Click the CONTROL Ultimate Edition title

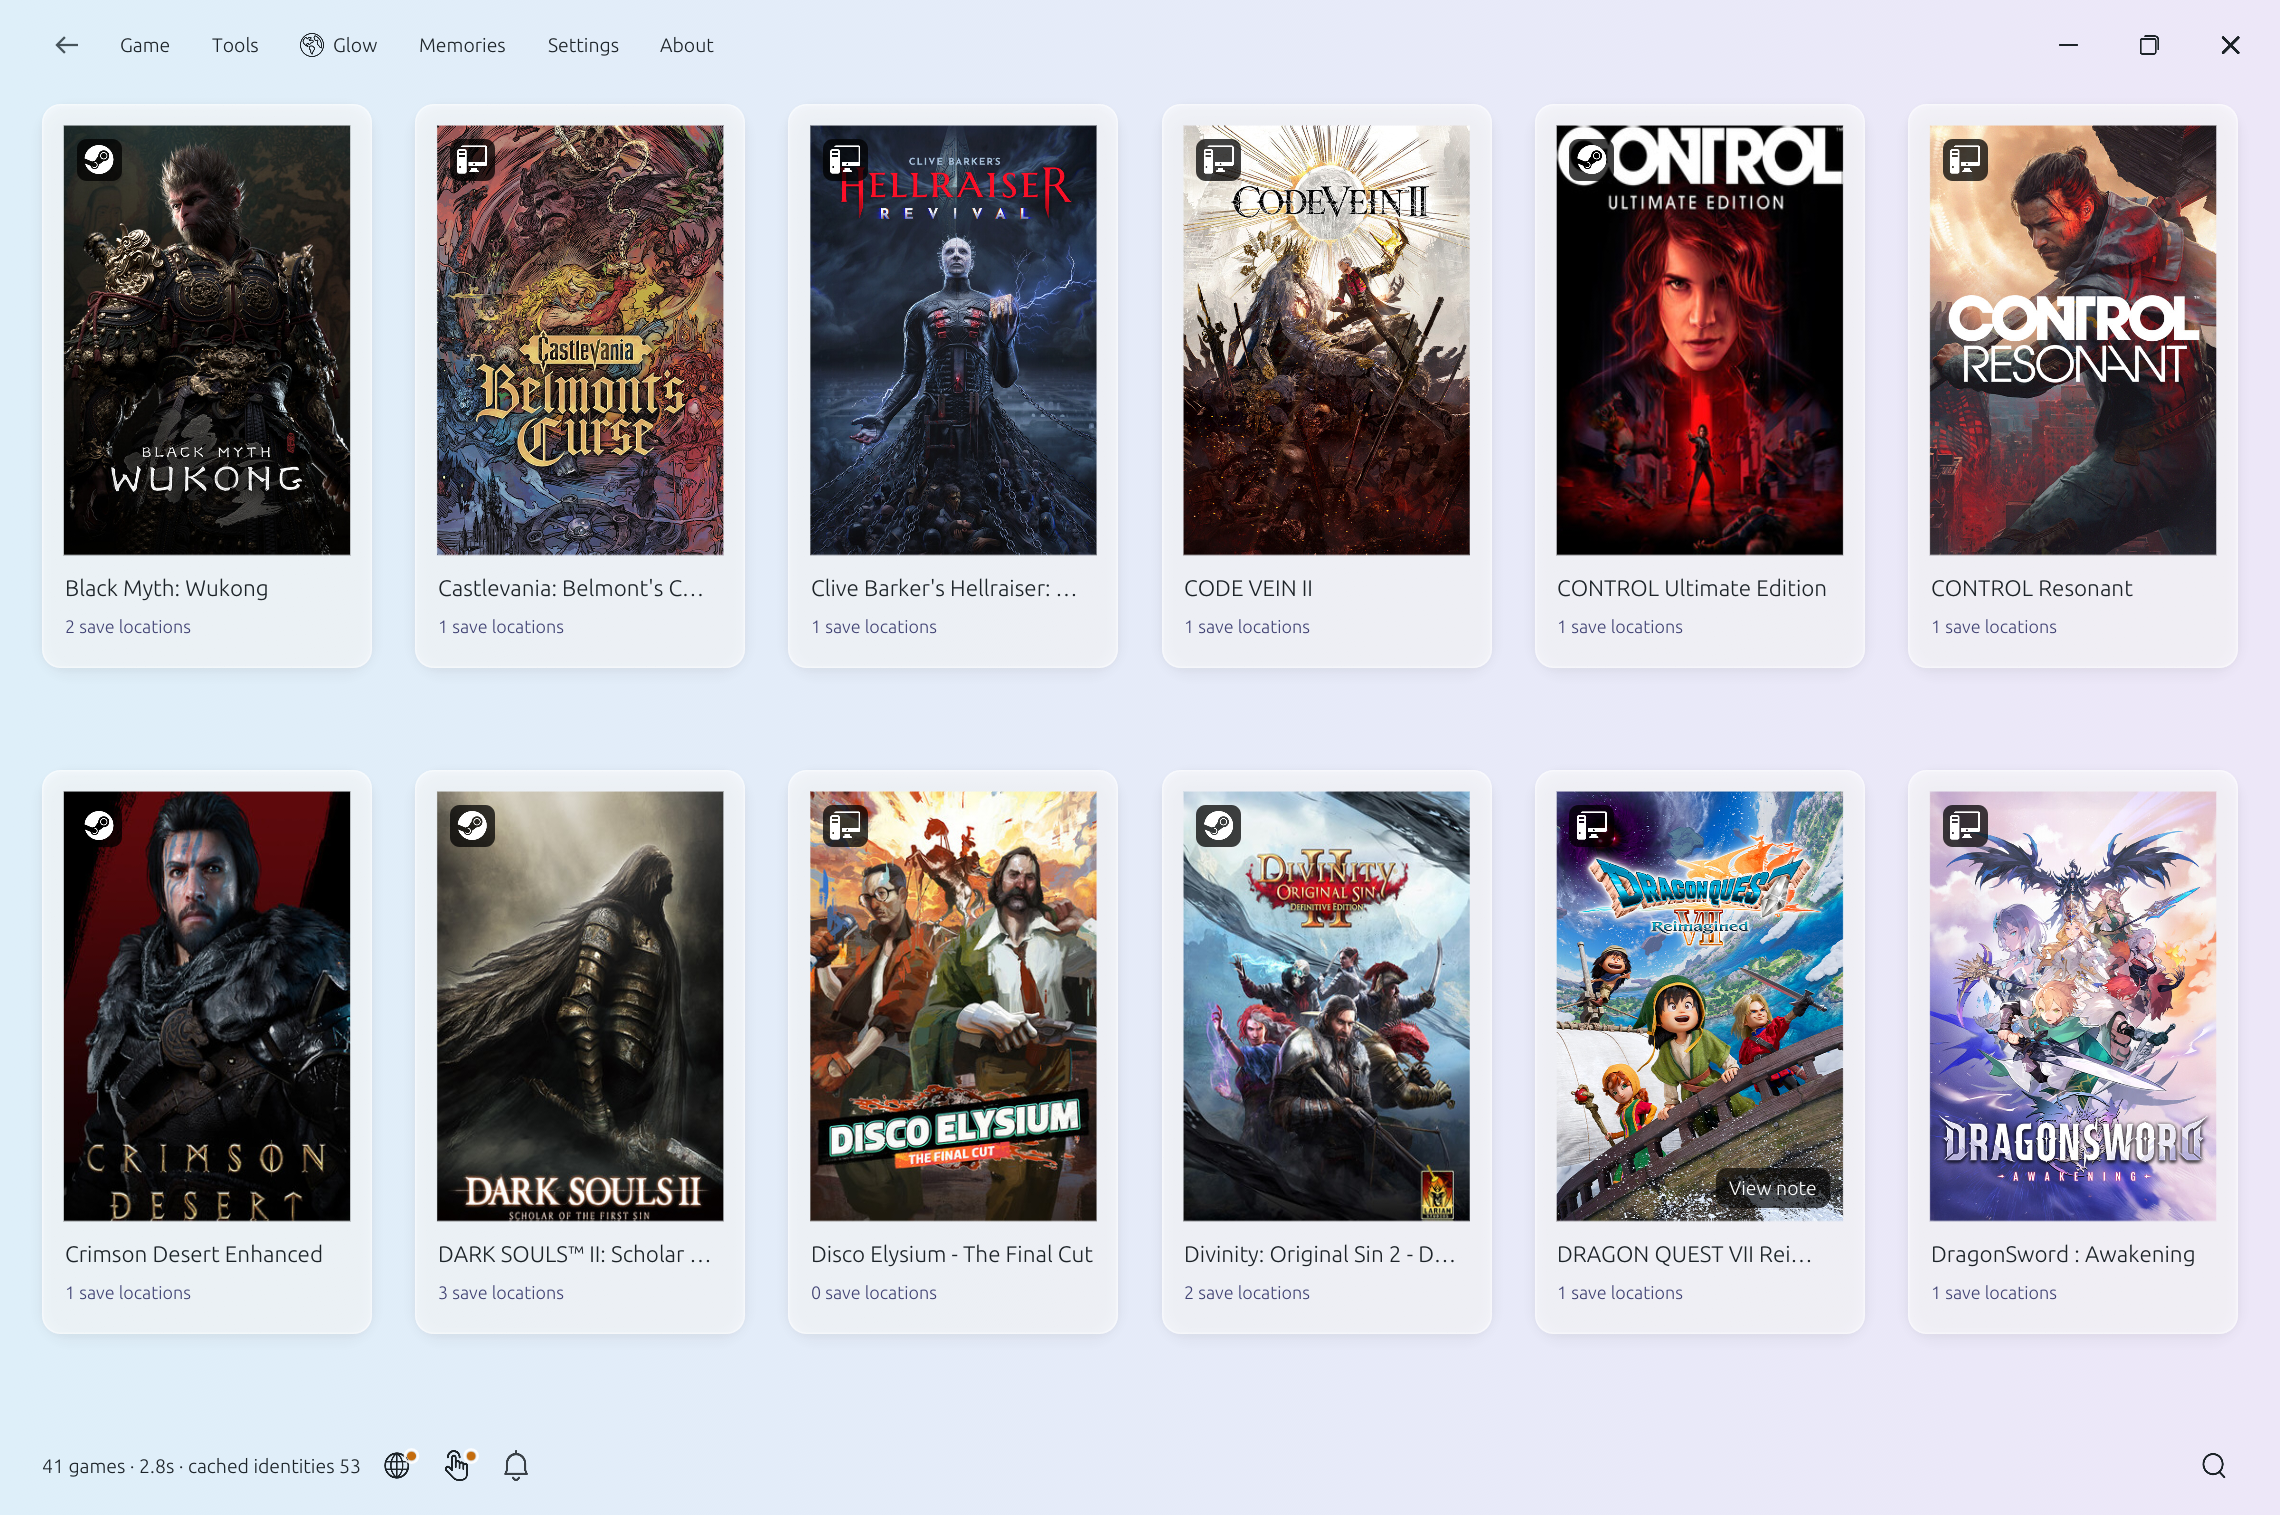pyautogui.click(x=1692, y=588)
